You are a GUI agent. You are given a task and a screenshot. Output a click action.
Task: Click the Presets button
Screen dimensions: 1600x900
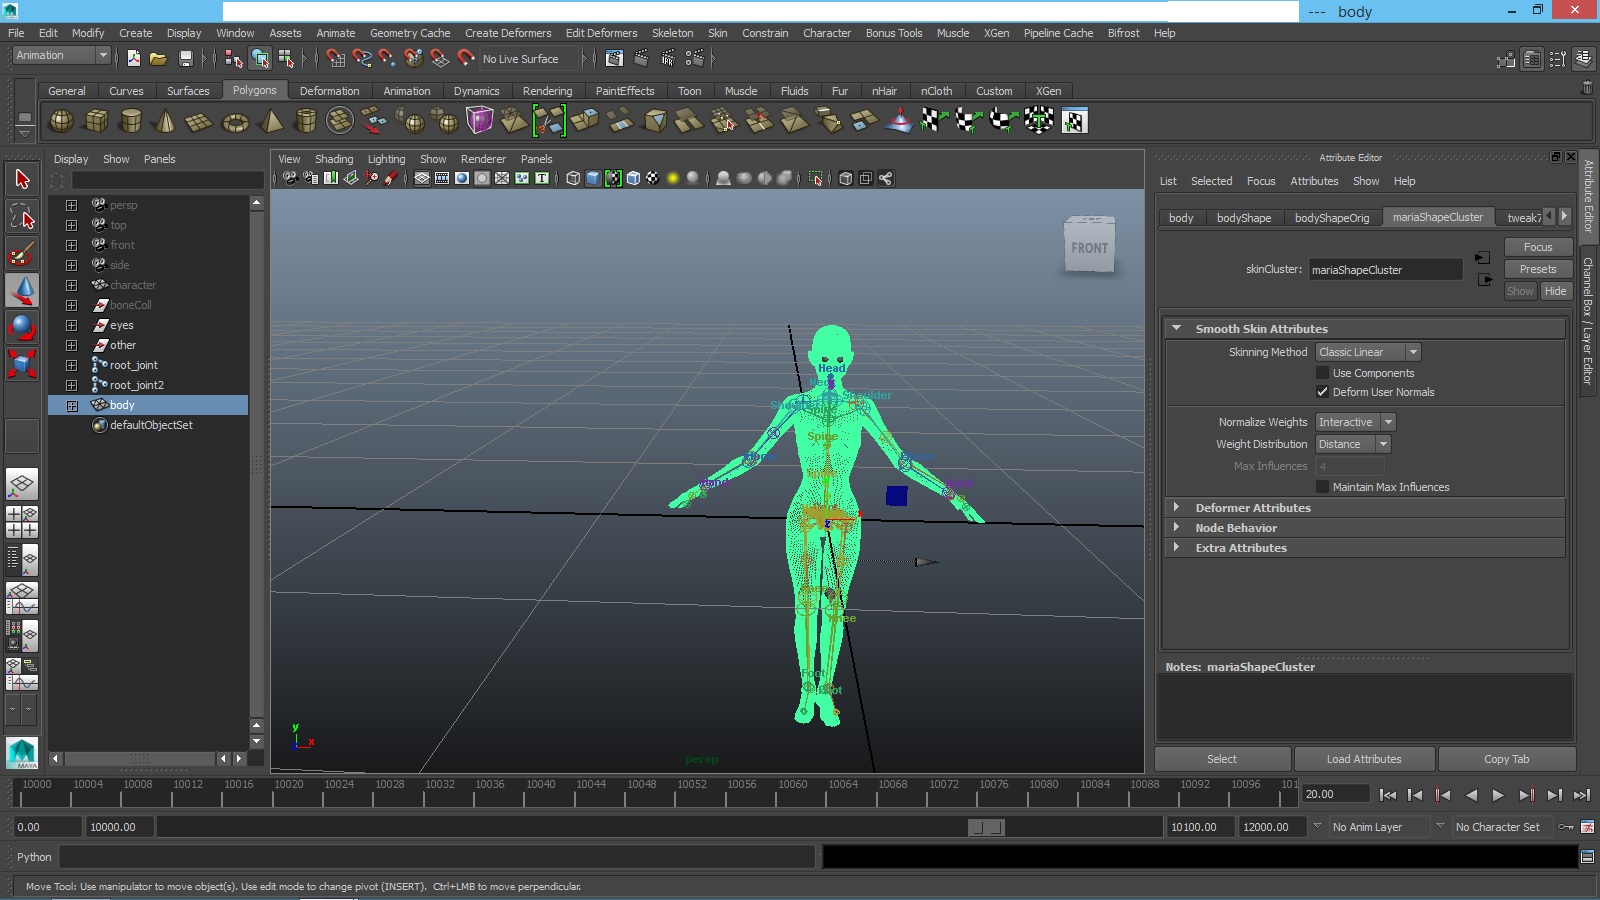click(1538, 269)
